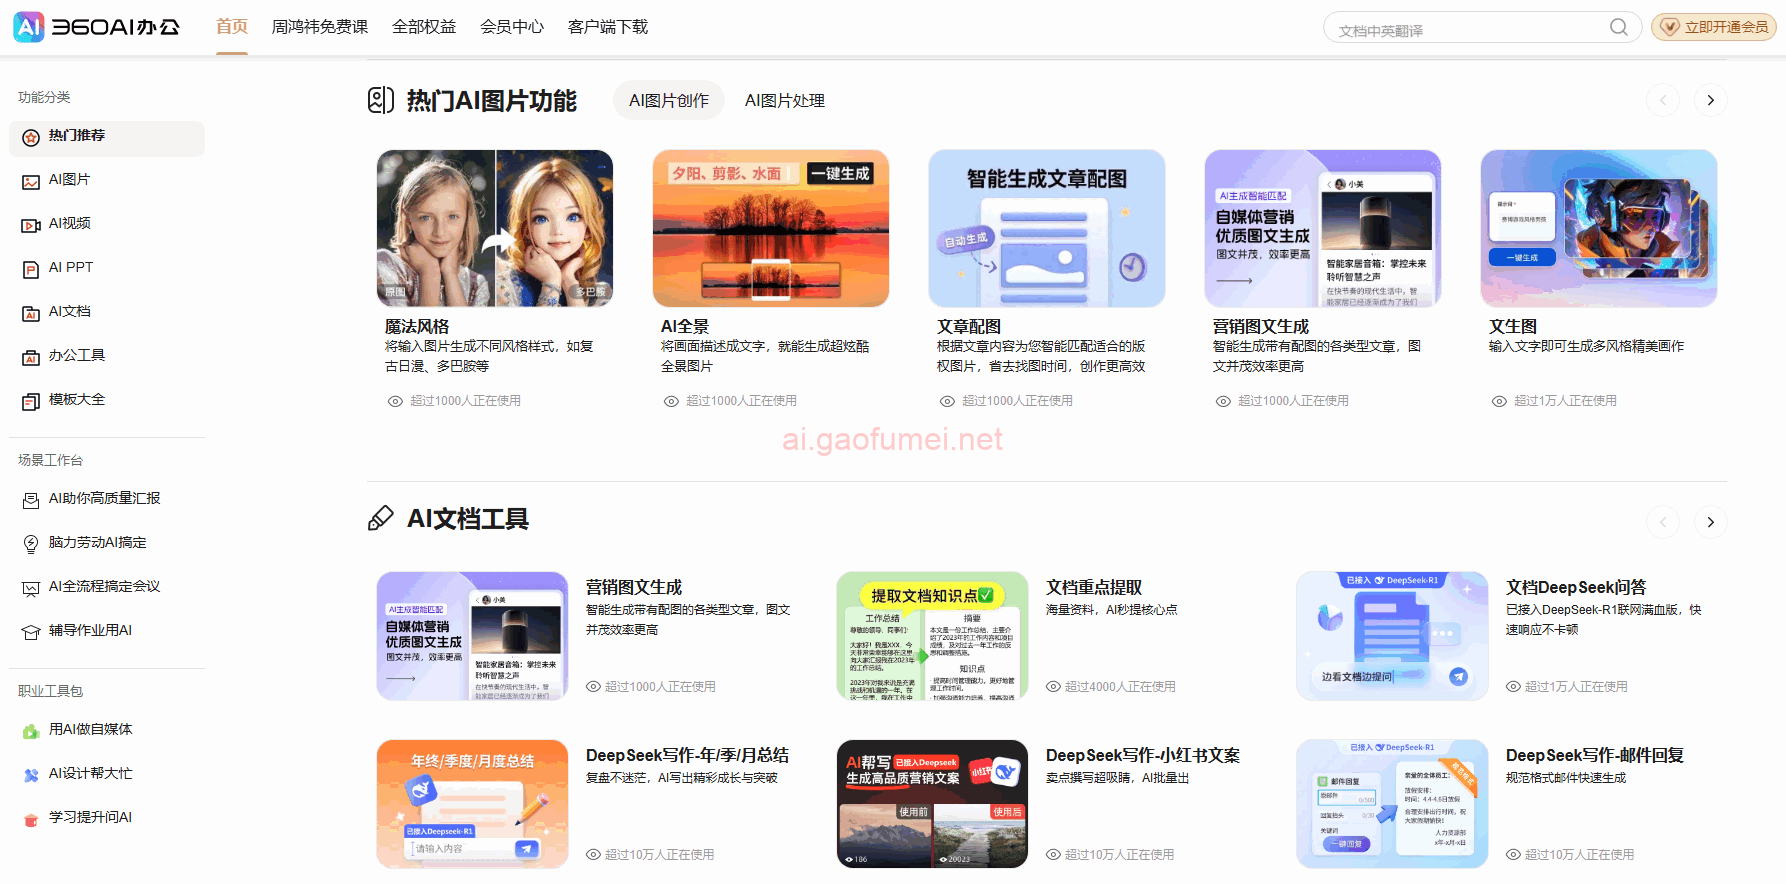Show next page of 热门AI图片功能
1786x884 pixels.
(x=1710, y=100)
